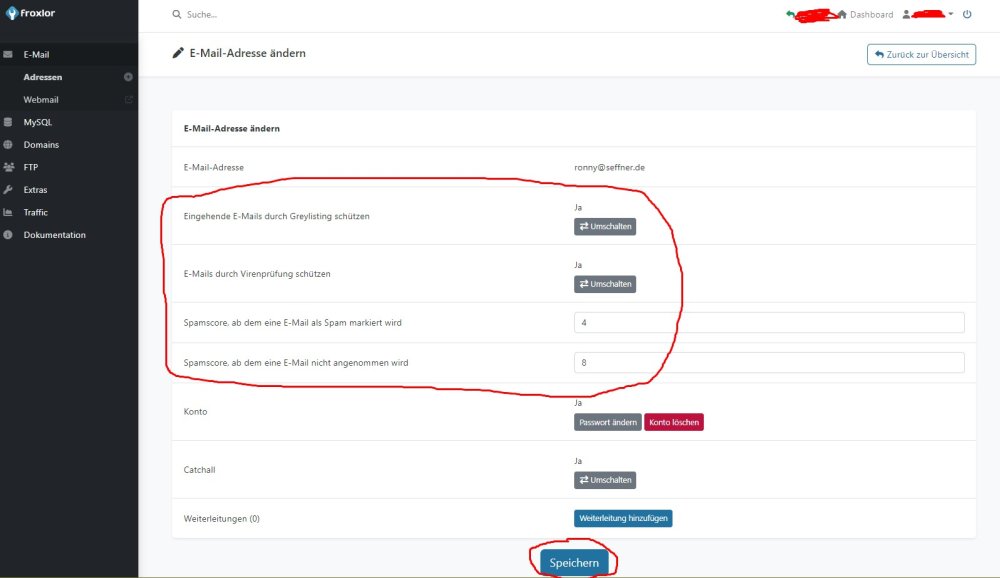Click the Konto löschen button

pyautogui.click(x=674, y=422)
